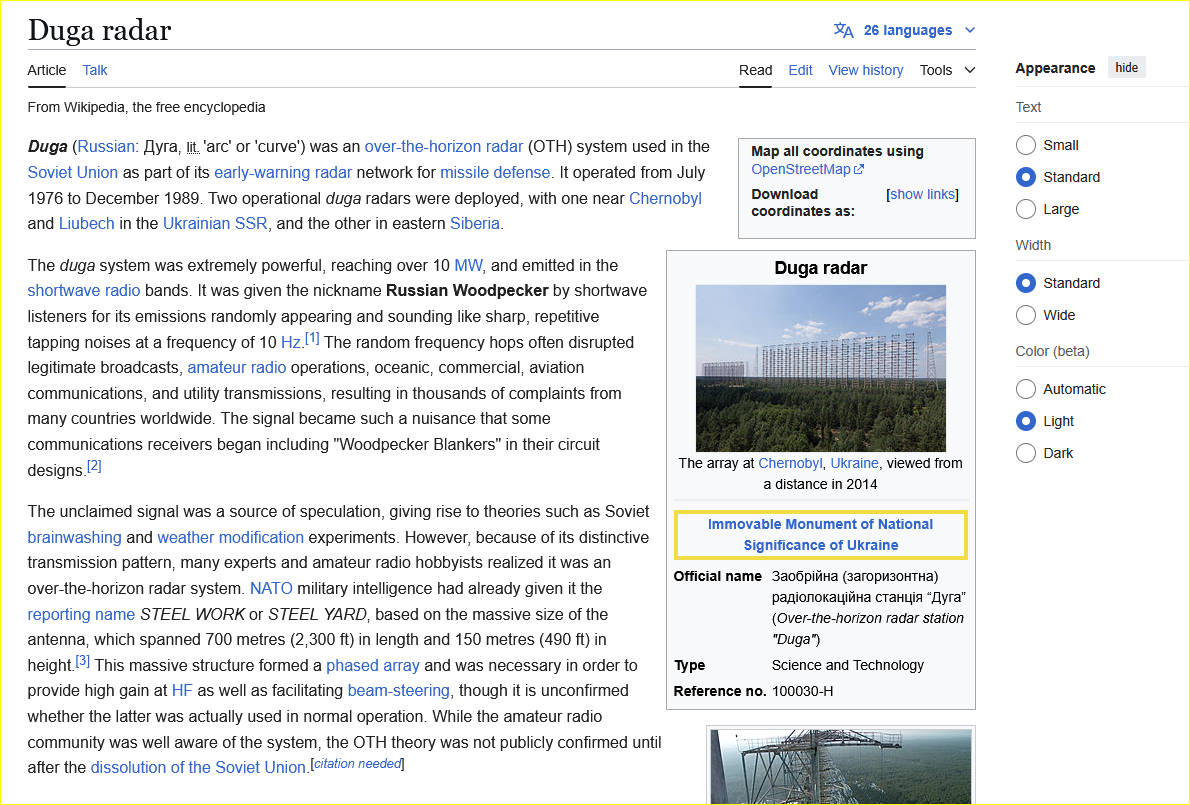Set color mode to Dark

coord(1025,453)
